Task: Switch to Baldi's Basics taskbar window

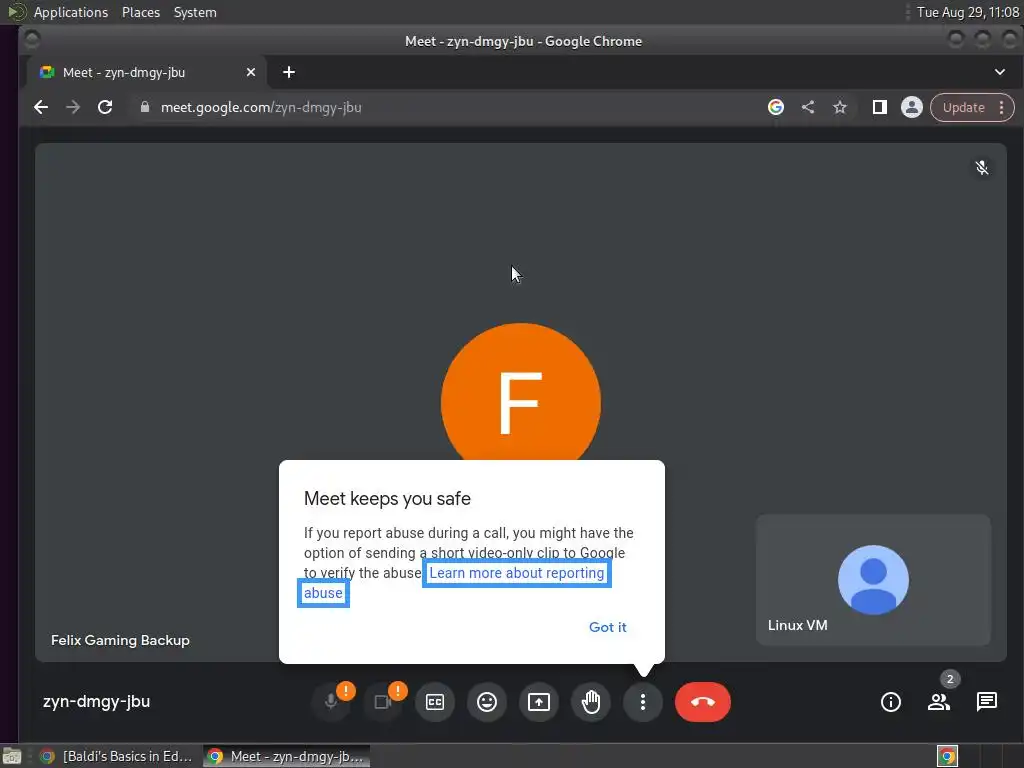Action: point(116,756)
